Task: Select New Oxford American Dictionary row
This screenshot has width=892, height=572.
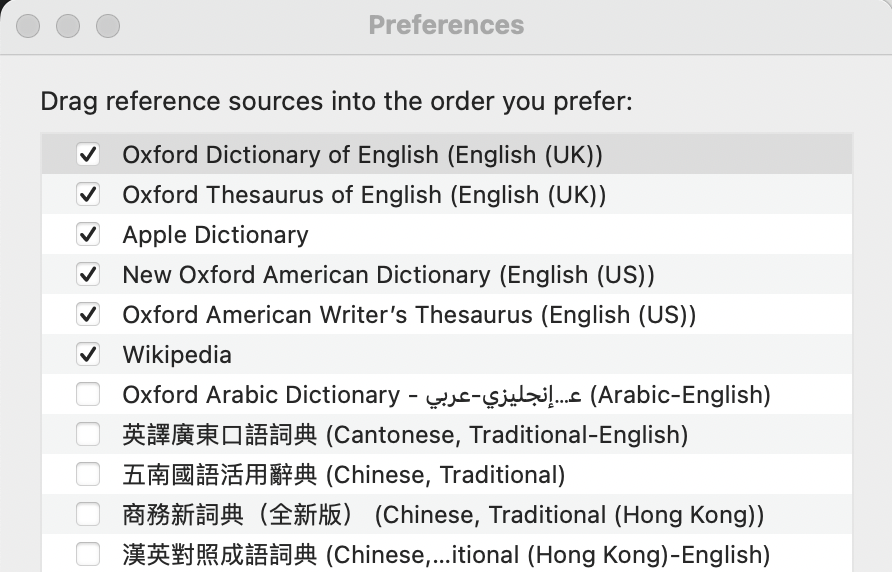Action: coord(388,275)
